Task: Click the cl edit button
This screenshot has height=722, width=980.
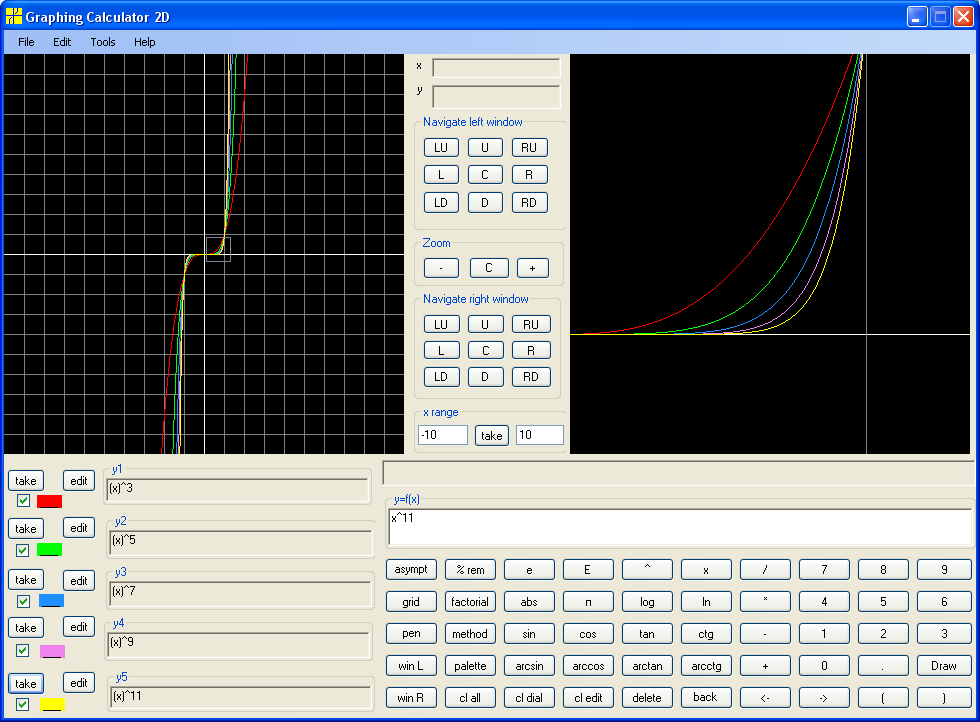Action: 588,698
